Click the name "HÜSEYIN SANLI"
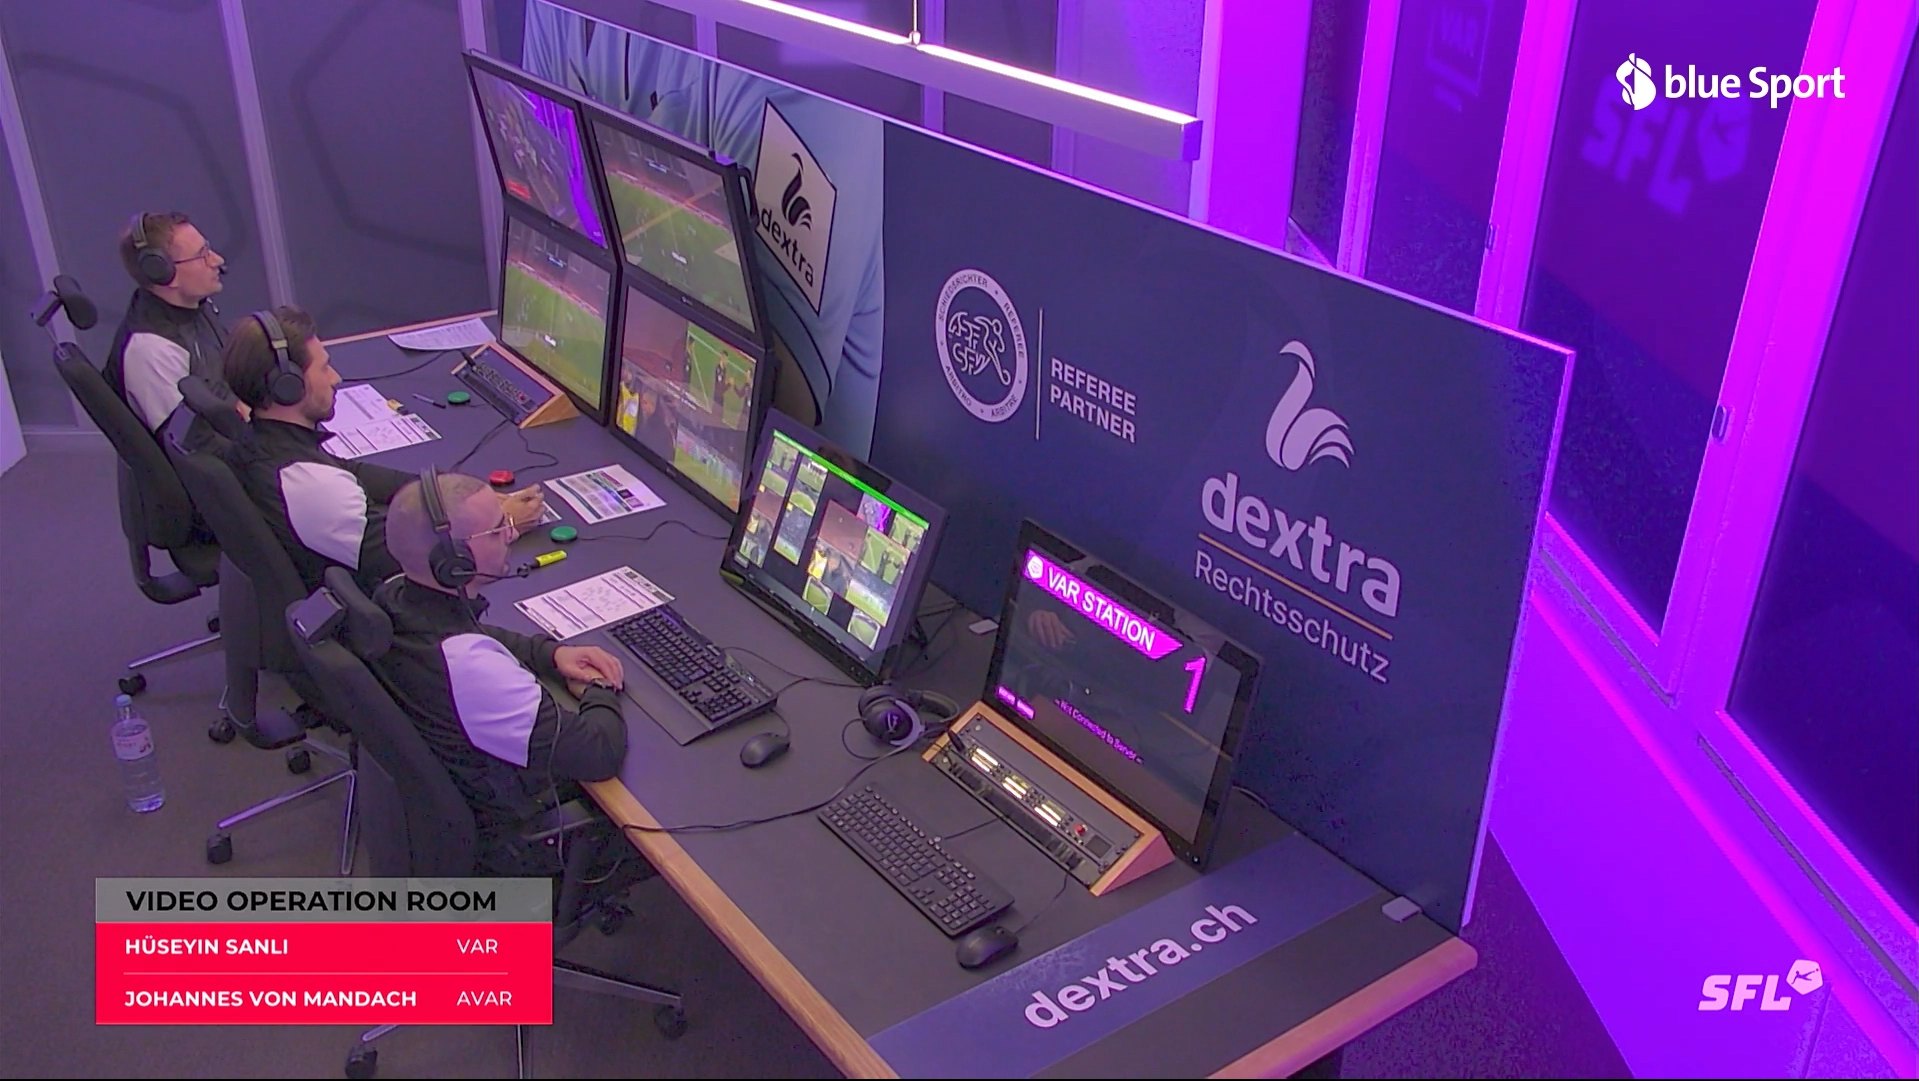The image size is (1919, 1081). click(206, 947)
